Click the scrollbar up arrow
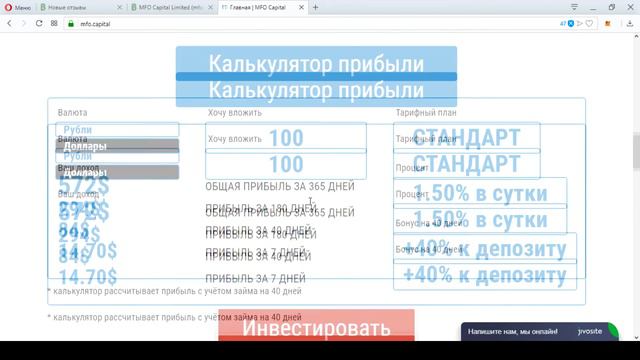 tap(636, 37)
